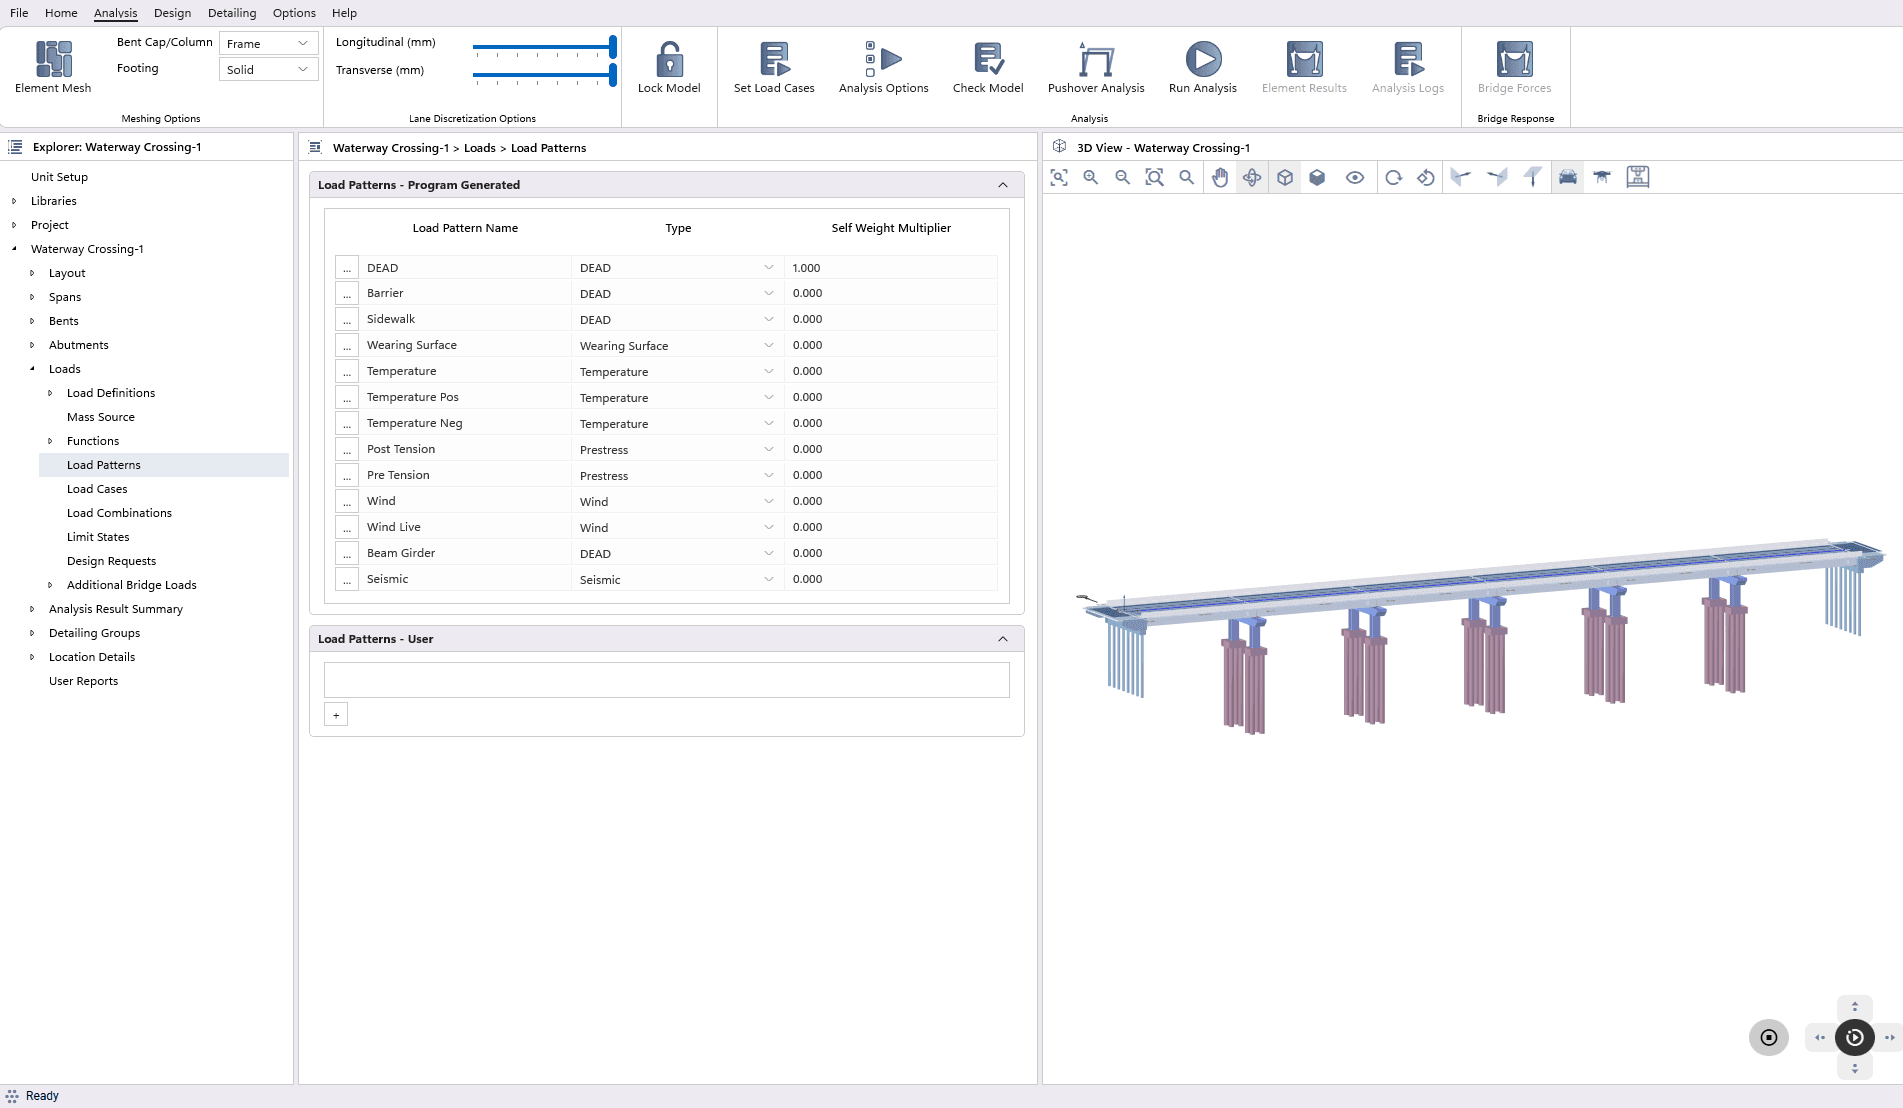1903x1108 pixels.
Task: Open the Type dropdown for Wearing Surface row
Action: [x=768, y=346]
